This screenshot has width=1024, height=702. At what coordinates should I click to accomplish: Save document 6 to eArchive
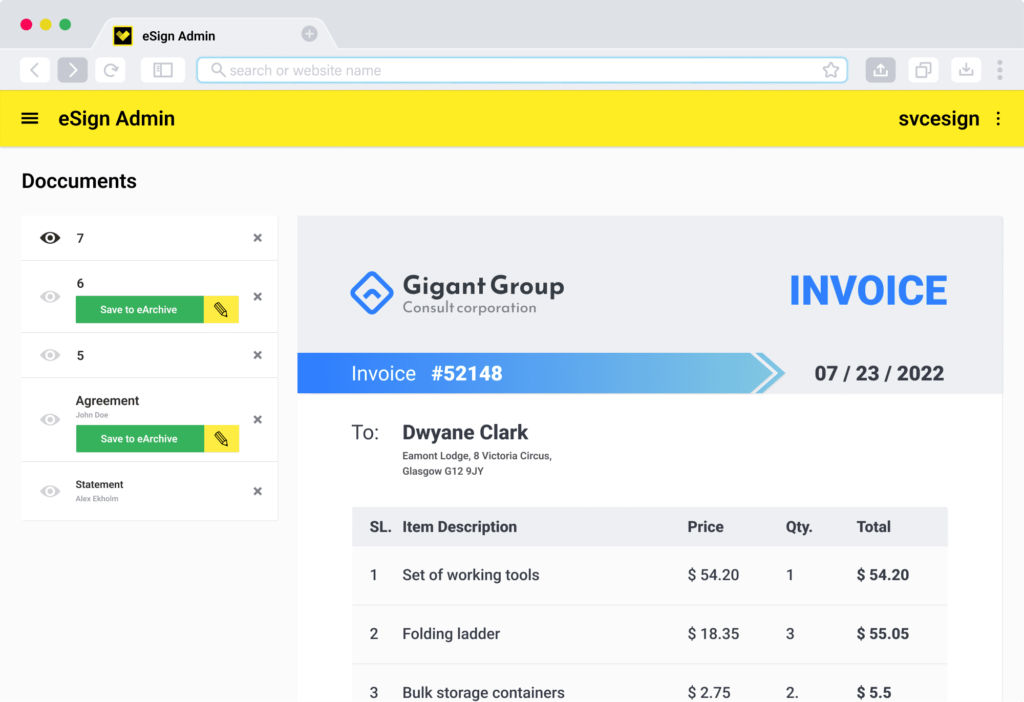click(139, 310)
